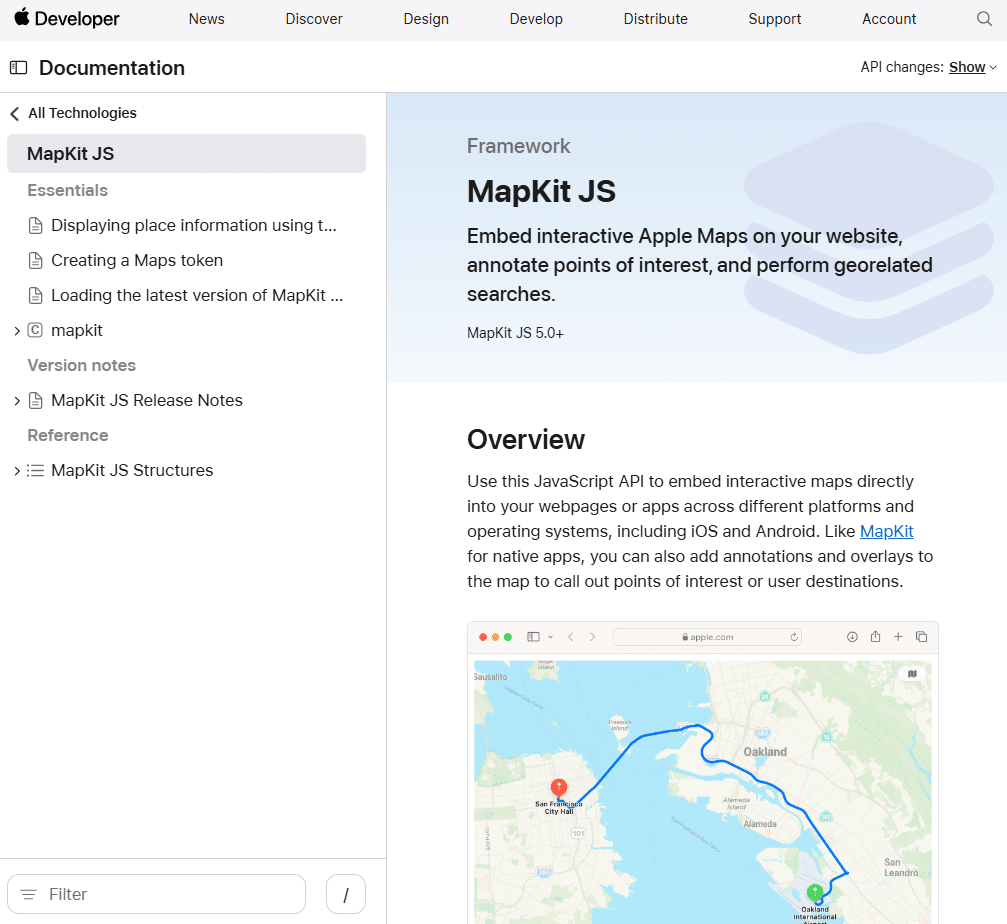
Task: Click the Apple Developer logo
Action: (x=67, y=19)
